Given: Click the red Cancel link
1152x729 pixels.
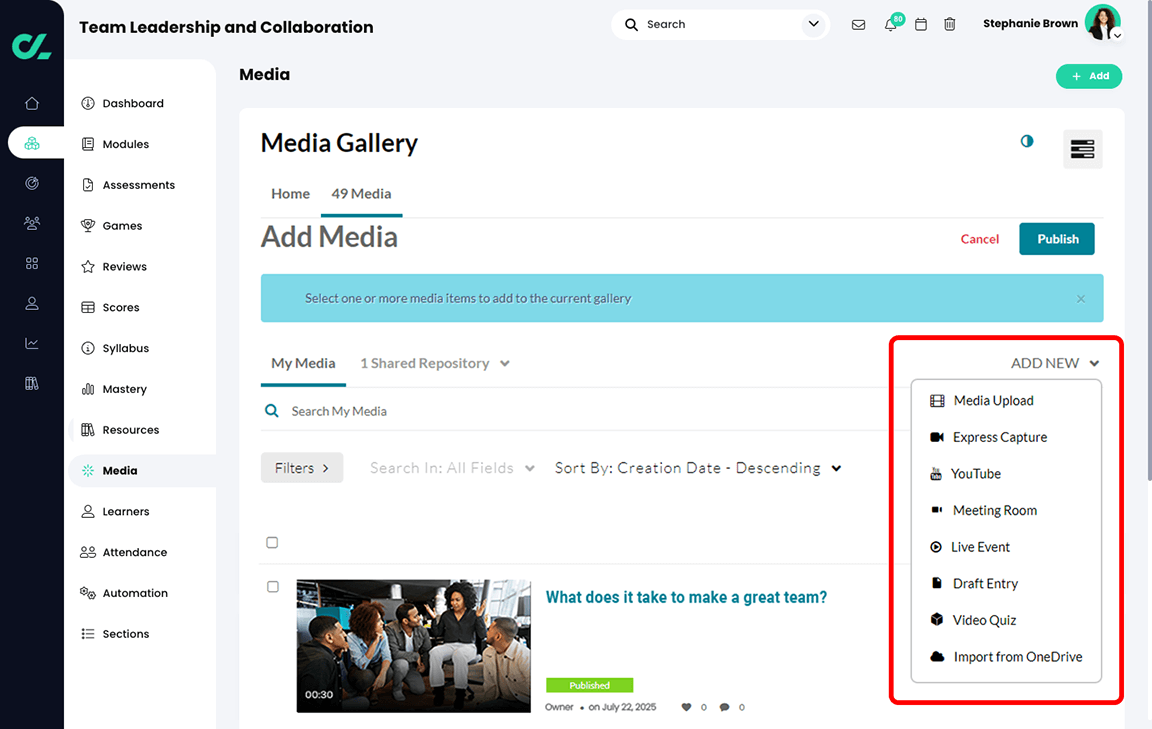Looking at the screenshot, I should (x=979, y=239).
